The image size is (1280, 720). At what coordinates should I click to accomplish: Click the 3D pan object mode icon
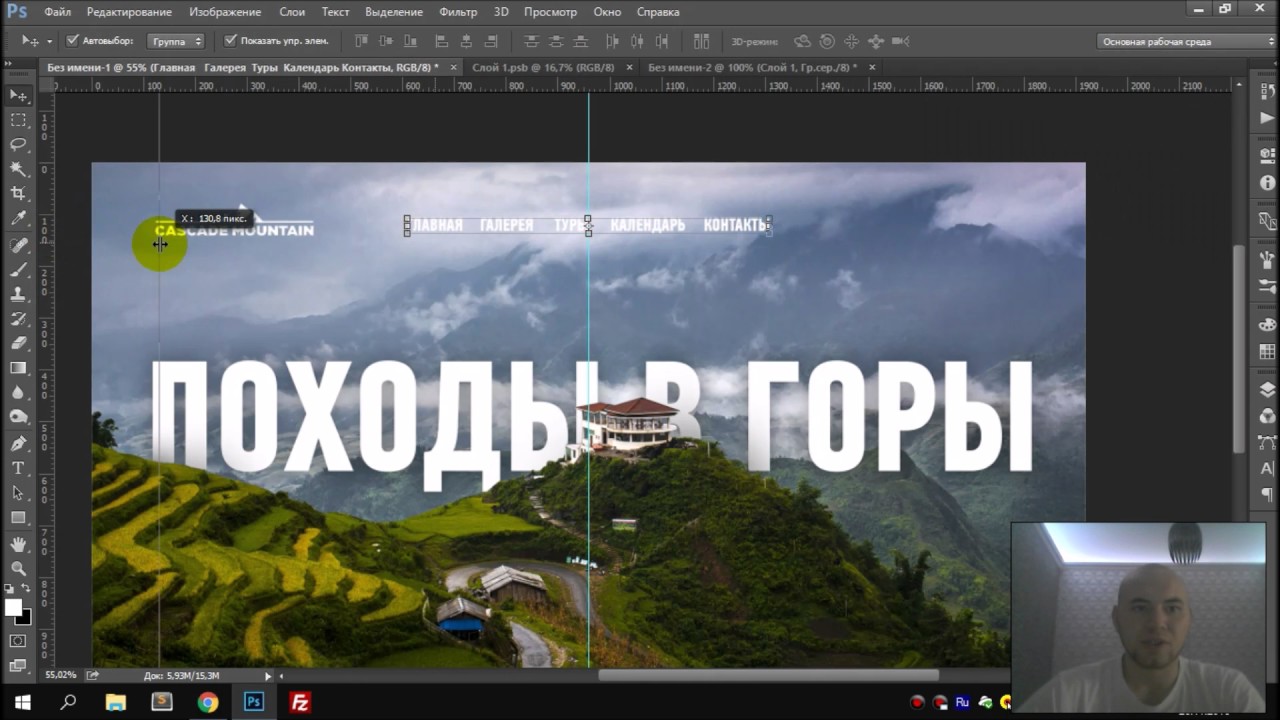point(852,41)
